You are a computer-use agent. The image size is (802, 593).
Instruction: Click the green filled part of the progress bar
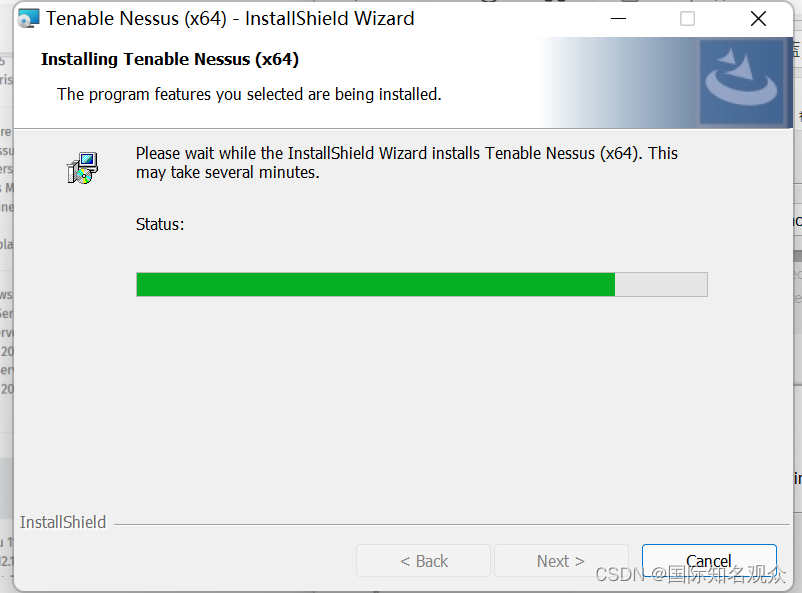tap(375, 284)
